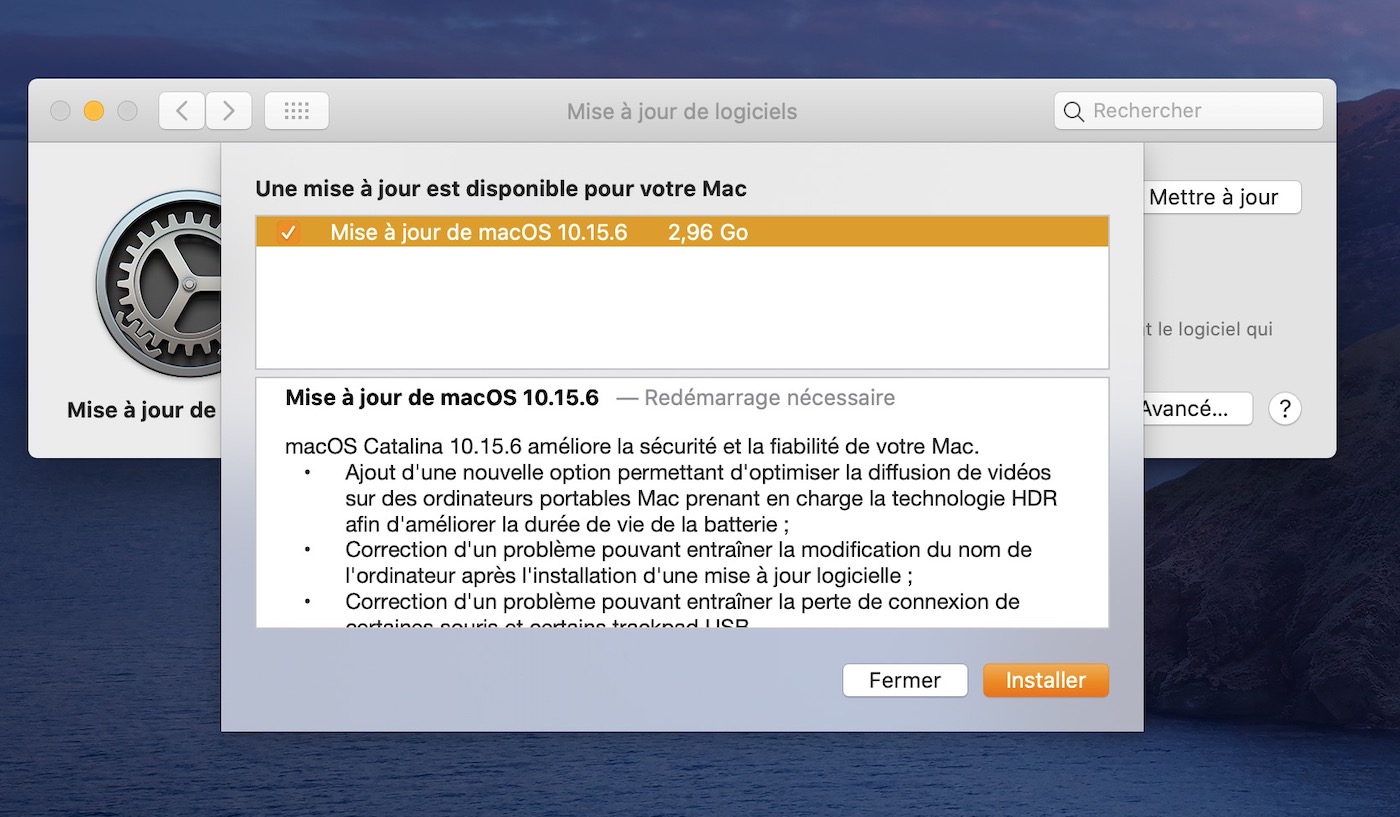
Task: Click the Rechercher search field
Action: click(1188, 111)
